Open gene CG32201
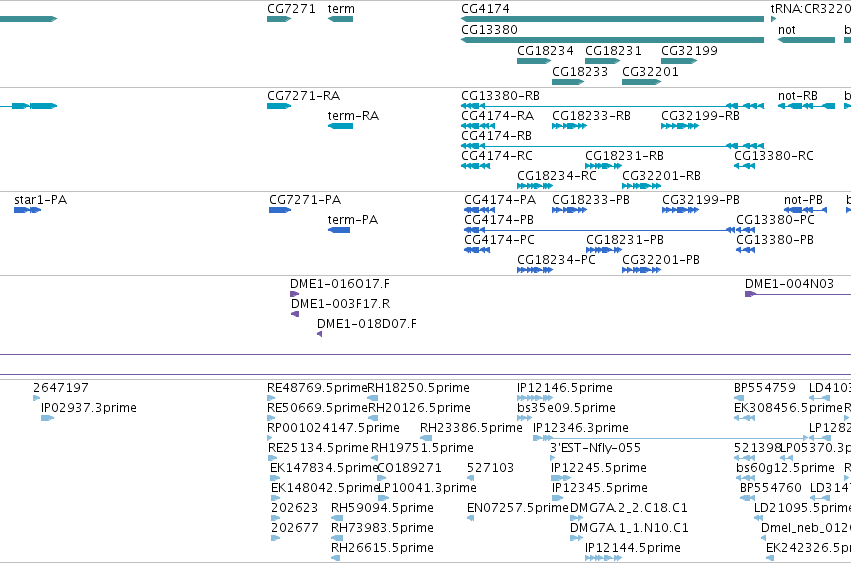851x563 pixels. [650, 72]
